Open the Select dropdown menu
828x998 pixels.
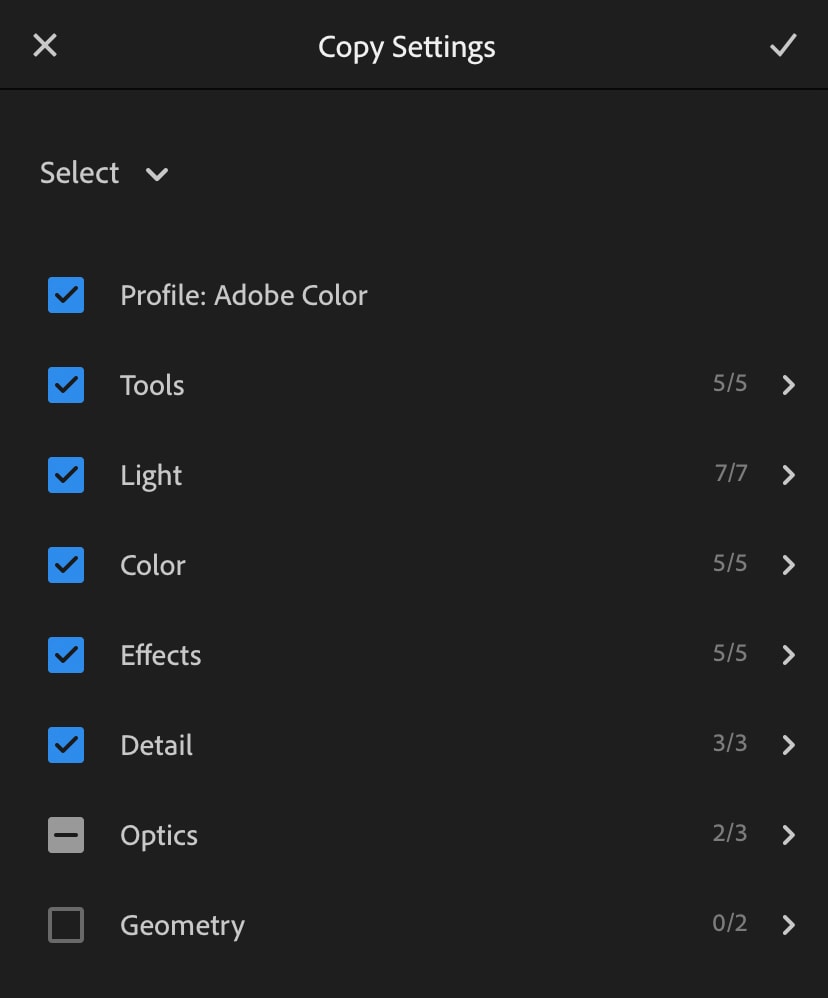104,173
